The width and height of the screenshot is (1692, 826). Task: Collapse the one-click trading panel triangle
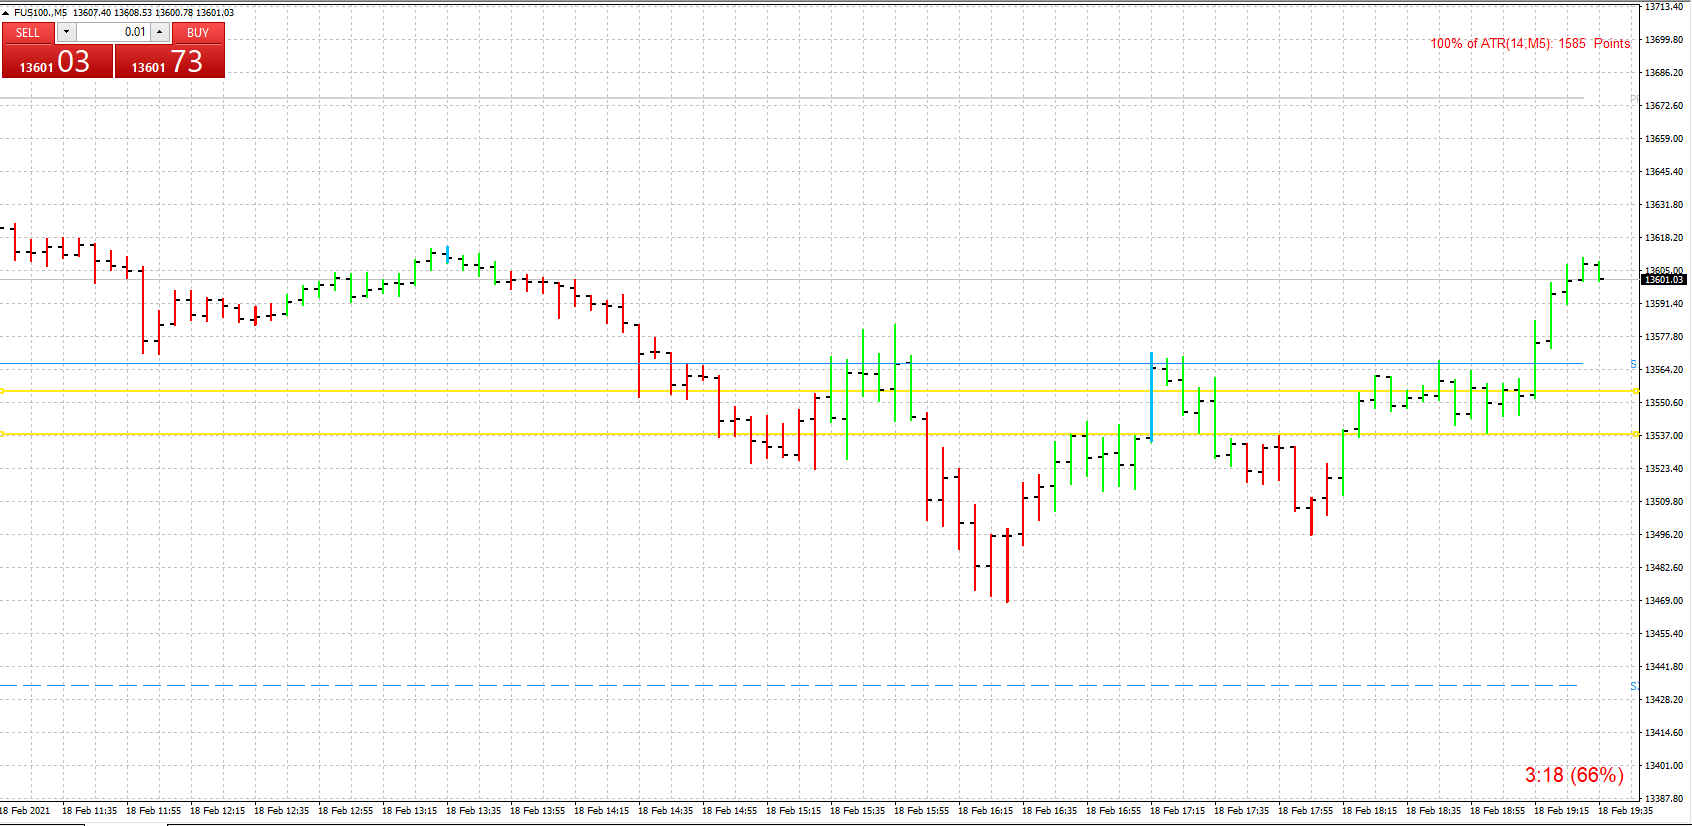(5, 13)
